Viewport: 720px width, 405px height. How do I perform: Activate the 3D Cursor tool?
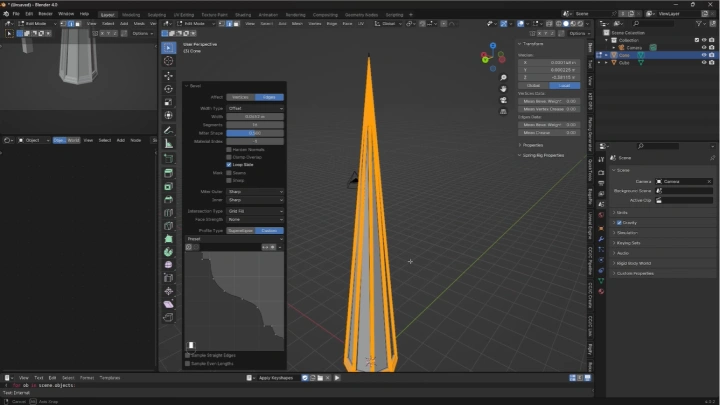(x=169, y=61)
